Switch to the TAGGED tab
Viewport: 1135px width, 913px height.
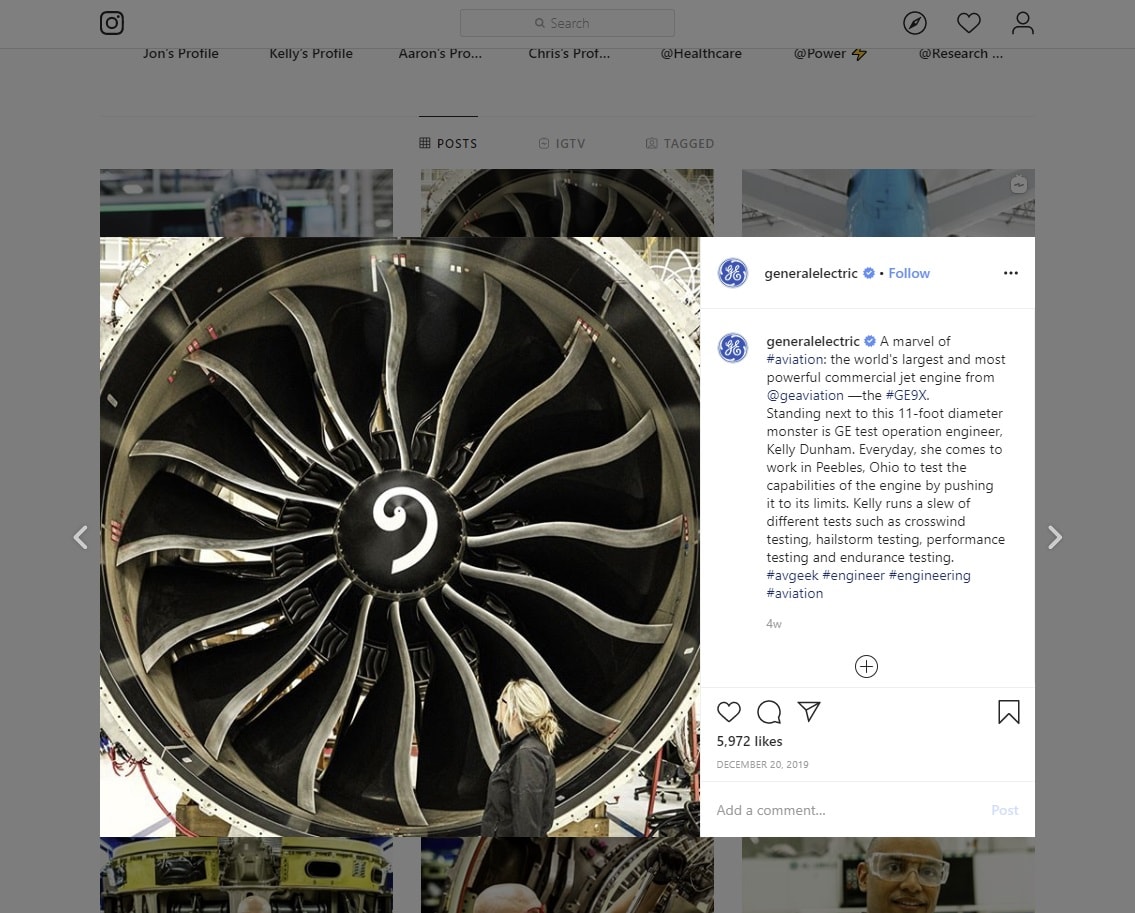pyautogui.click(x=680, y=143)
